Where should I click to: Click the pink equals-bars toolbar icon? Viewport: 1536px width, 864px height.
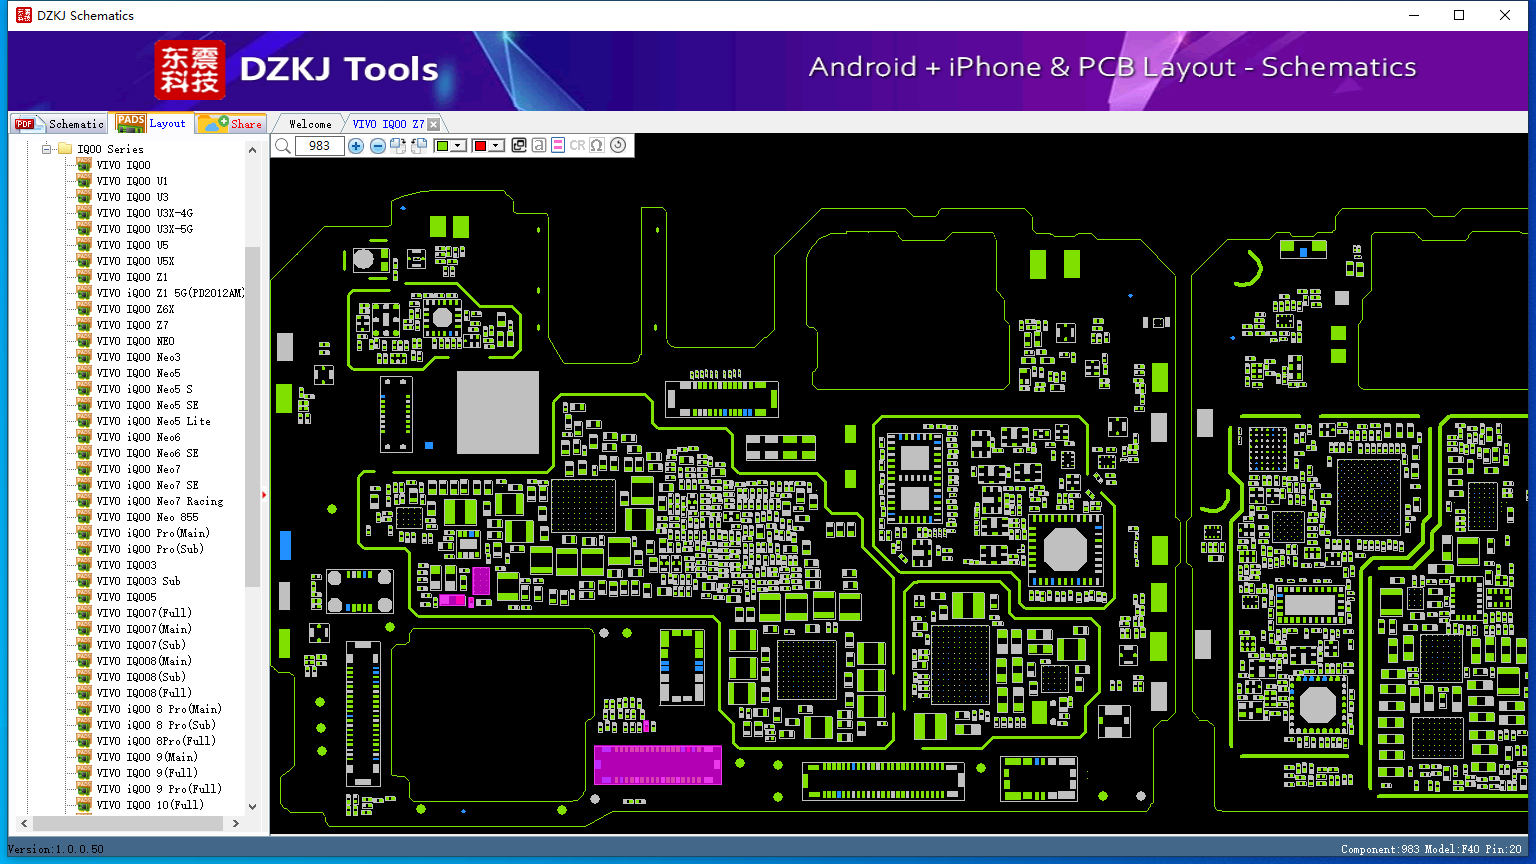tap(558, 146)
